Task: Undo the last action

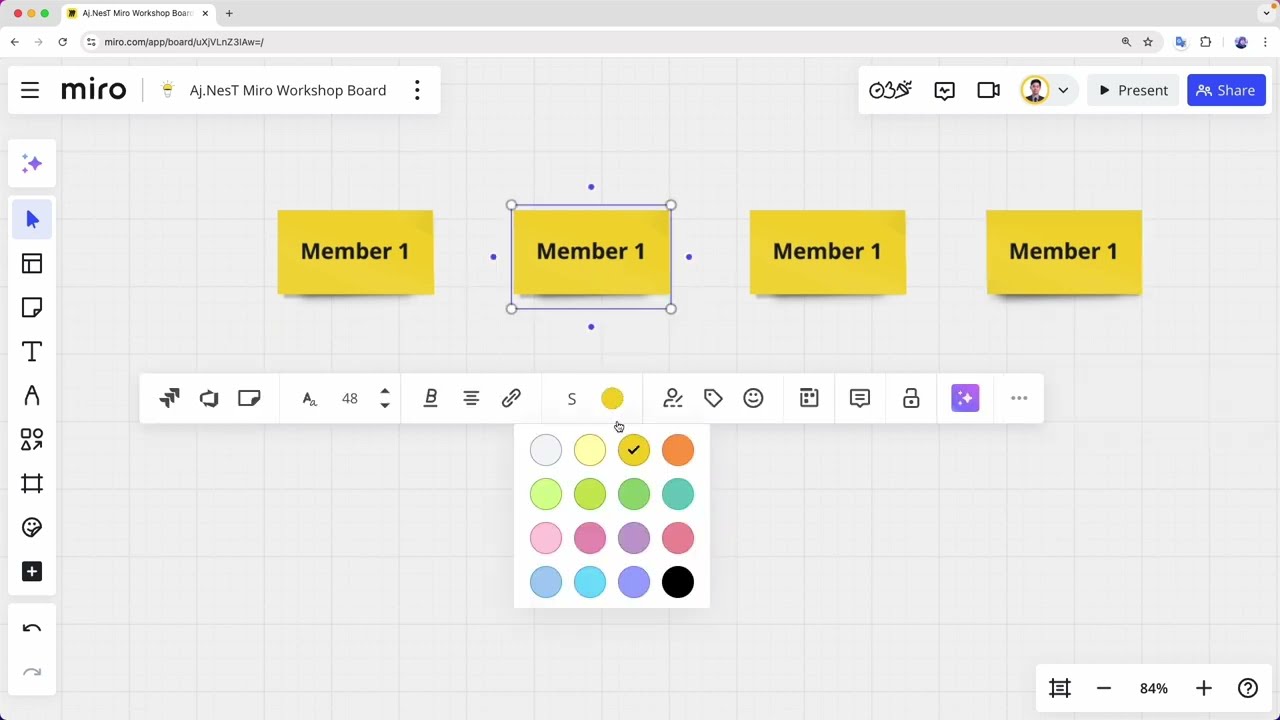Action: click(32, 629)
